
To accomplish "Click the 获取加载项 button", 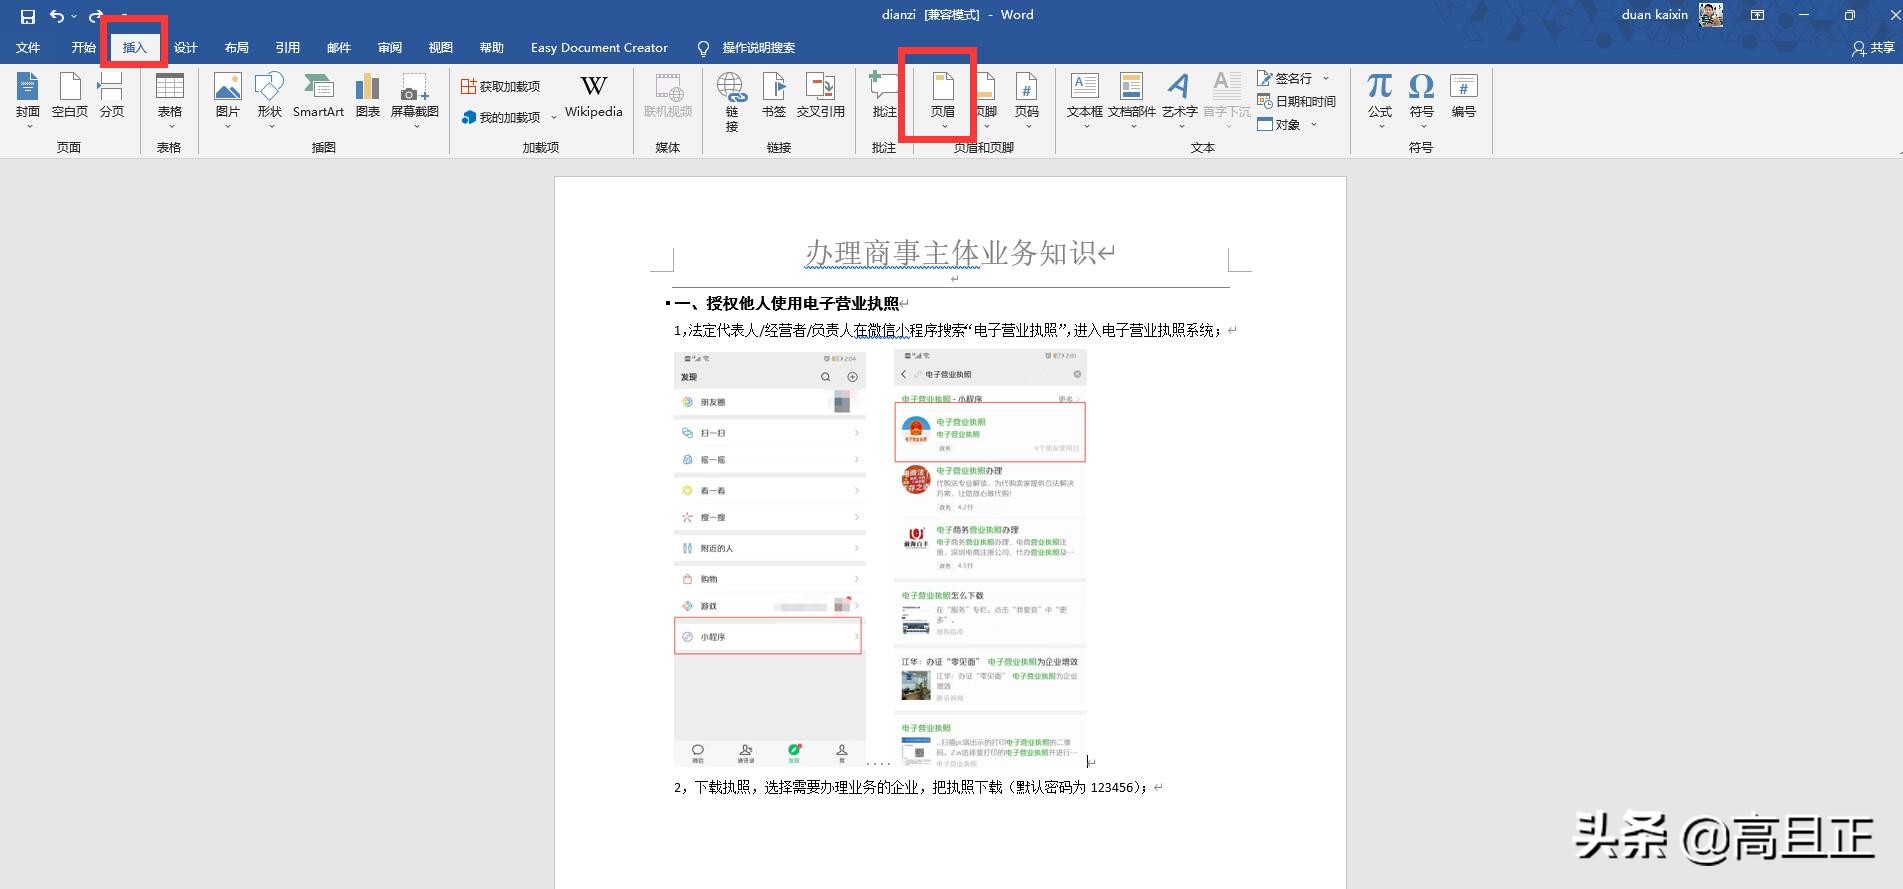I will 500,87.
